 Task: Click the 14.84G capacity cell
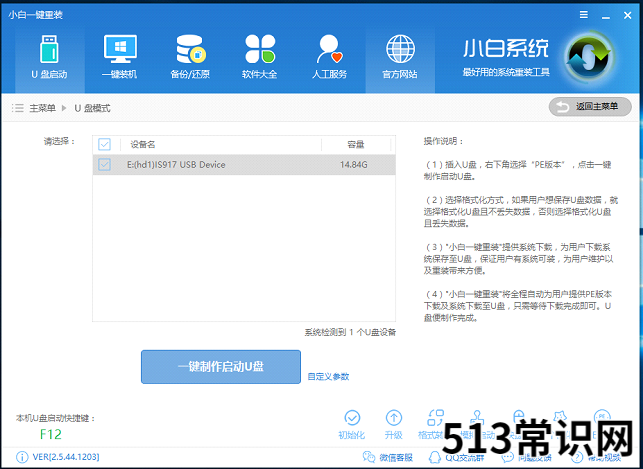(353, 165)
